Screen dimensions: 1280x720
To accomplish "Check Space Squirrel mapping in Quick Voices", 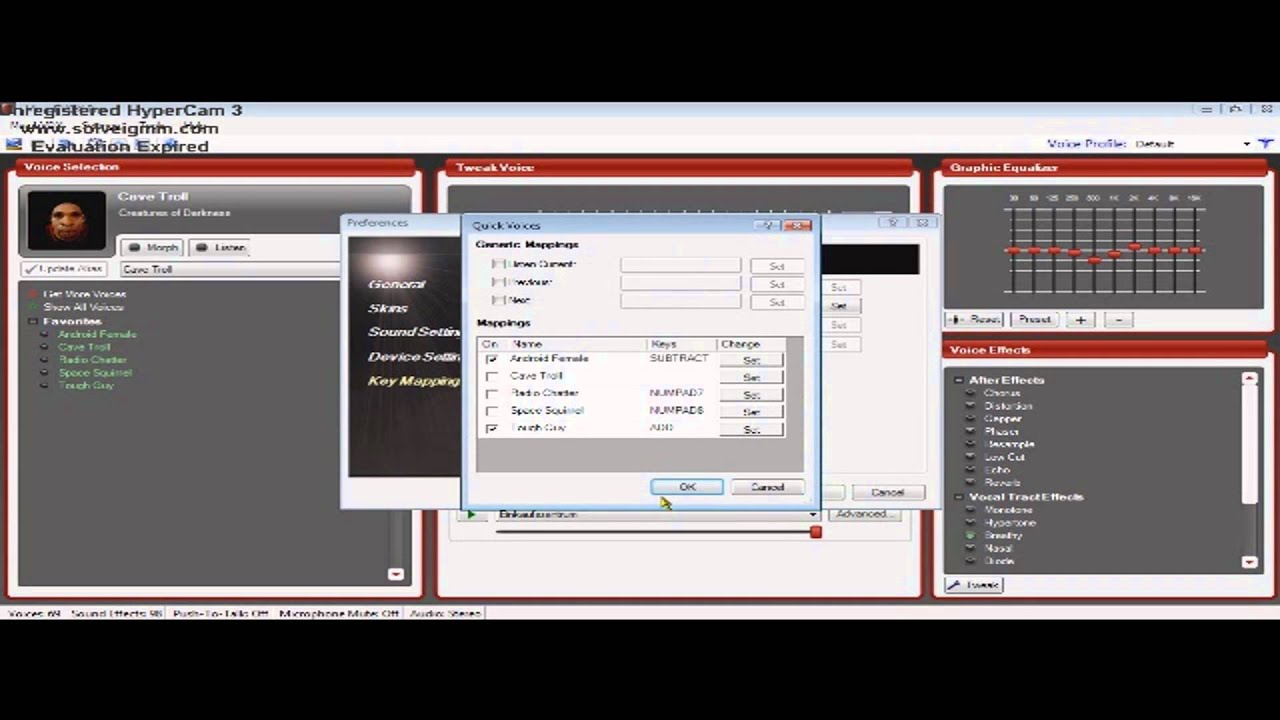I will (491, 411).
